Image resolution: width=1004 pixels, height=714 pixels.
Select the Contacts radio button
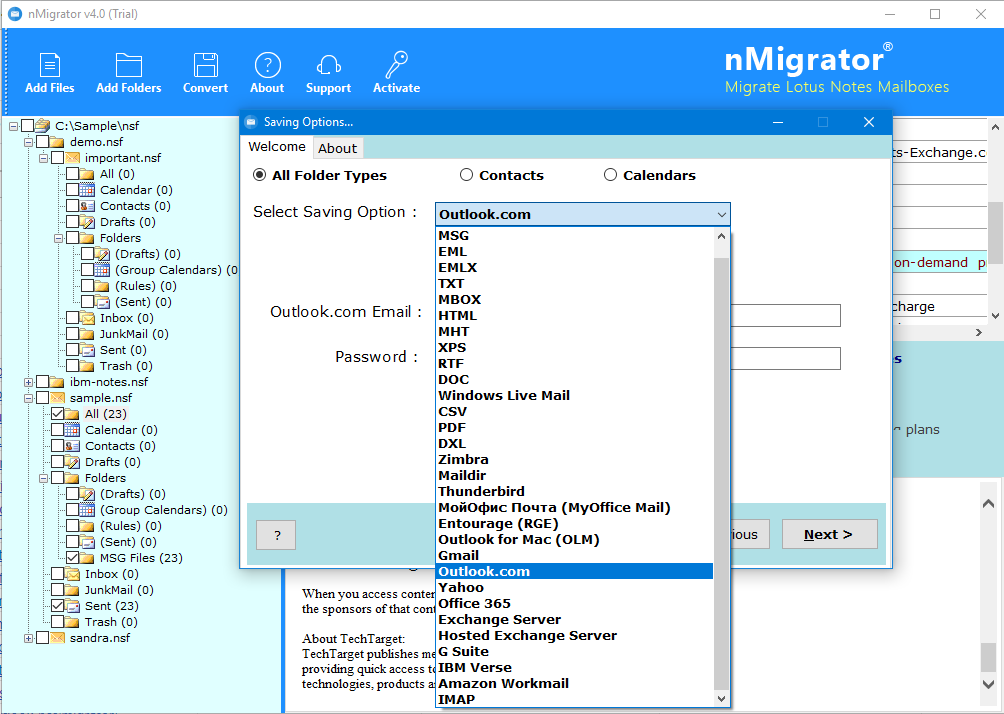click(466, 175)
